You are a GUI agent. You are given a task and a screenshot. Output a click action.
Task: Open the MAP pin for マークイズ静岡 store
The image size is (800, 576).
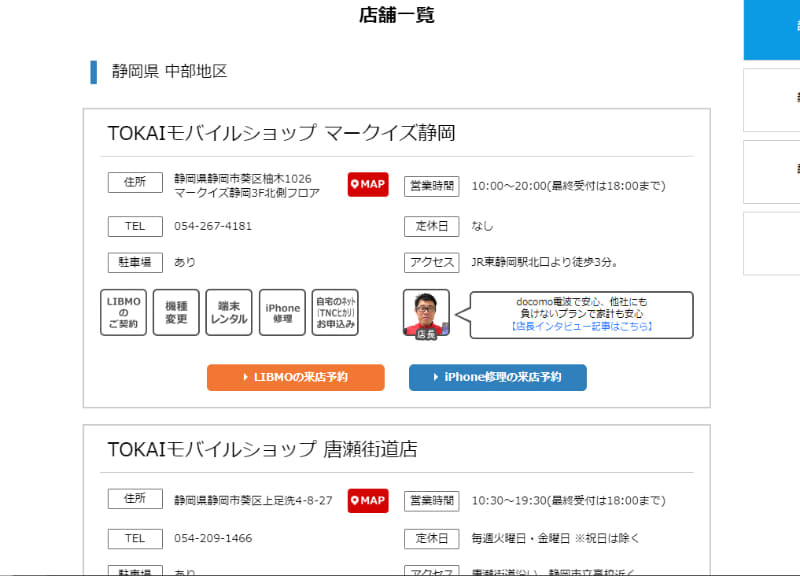tap(367, 184)
